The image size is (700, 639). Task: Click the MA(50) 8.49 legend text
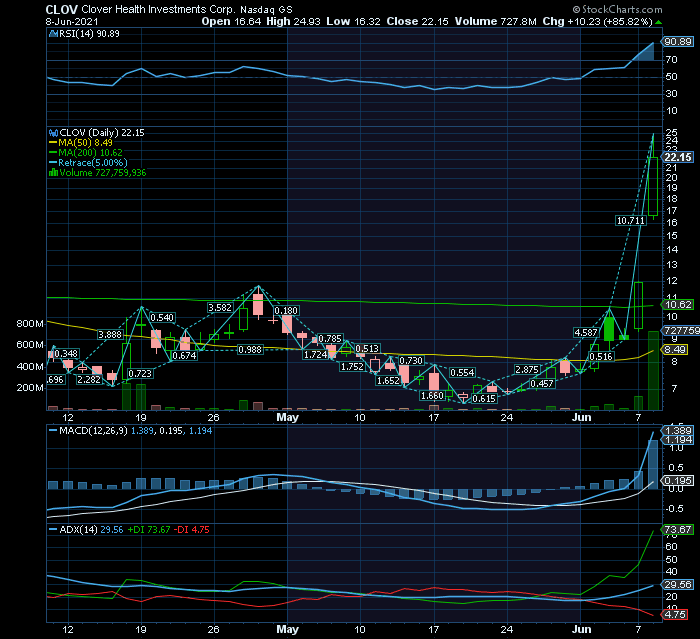[85, 143]
